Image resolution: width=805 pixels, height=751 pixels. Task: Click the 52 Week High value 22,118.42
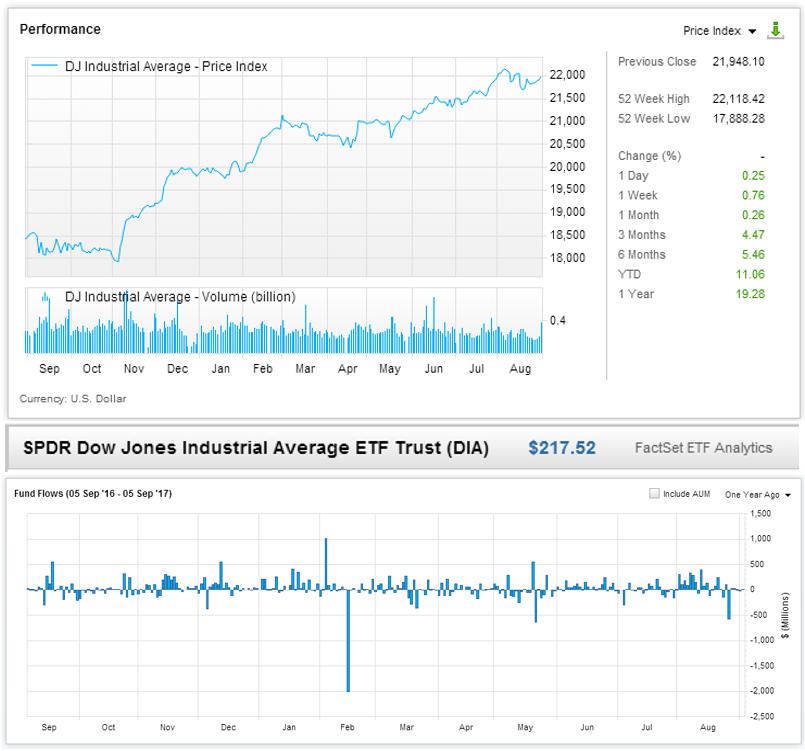[x=738, y=99]
